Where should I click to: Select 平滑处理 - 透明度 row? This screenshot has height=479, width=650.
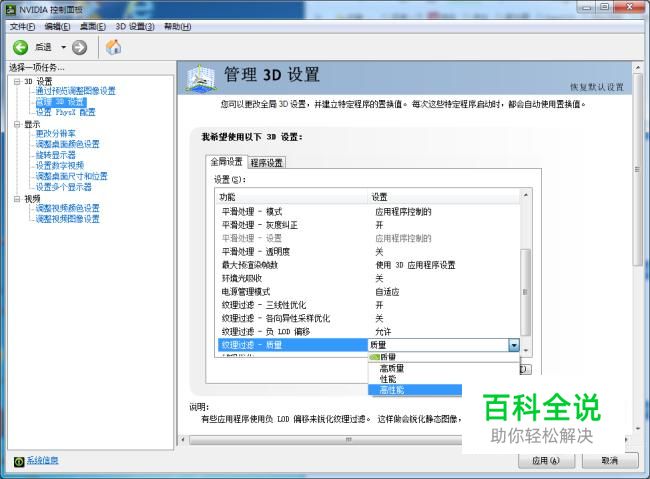pyautogui.click(x=369, y=252)
